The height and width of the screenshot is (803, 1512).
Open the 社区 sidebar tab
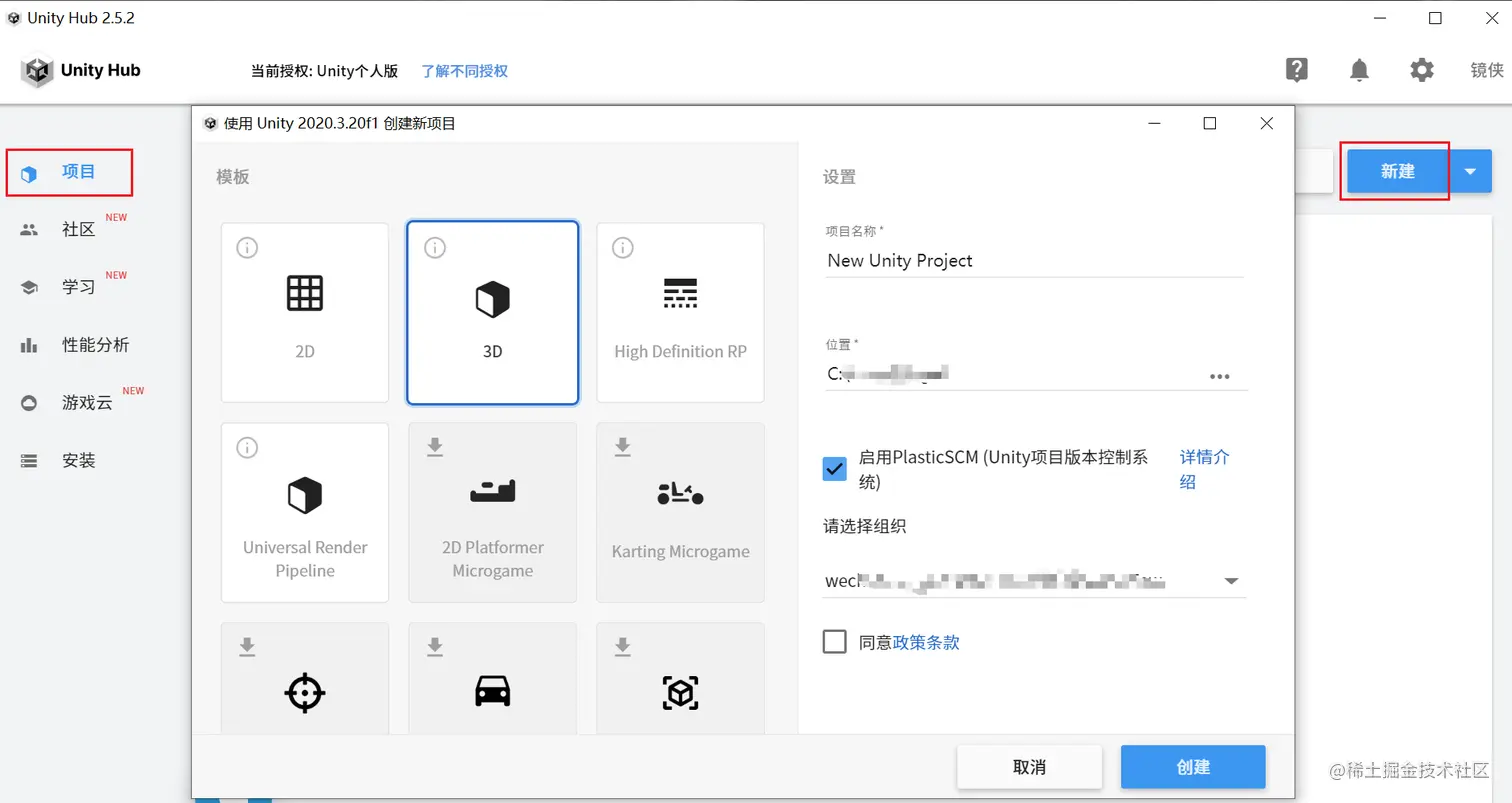pos(78,229)
